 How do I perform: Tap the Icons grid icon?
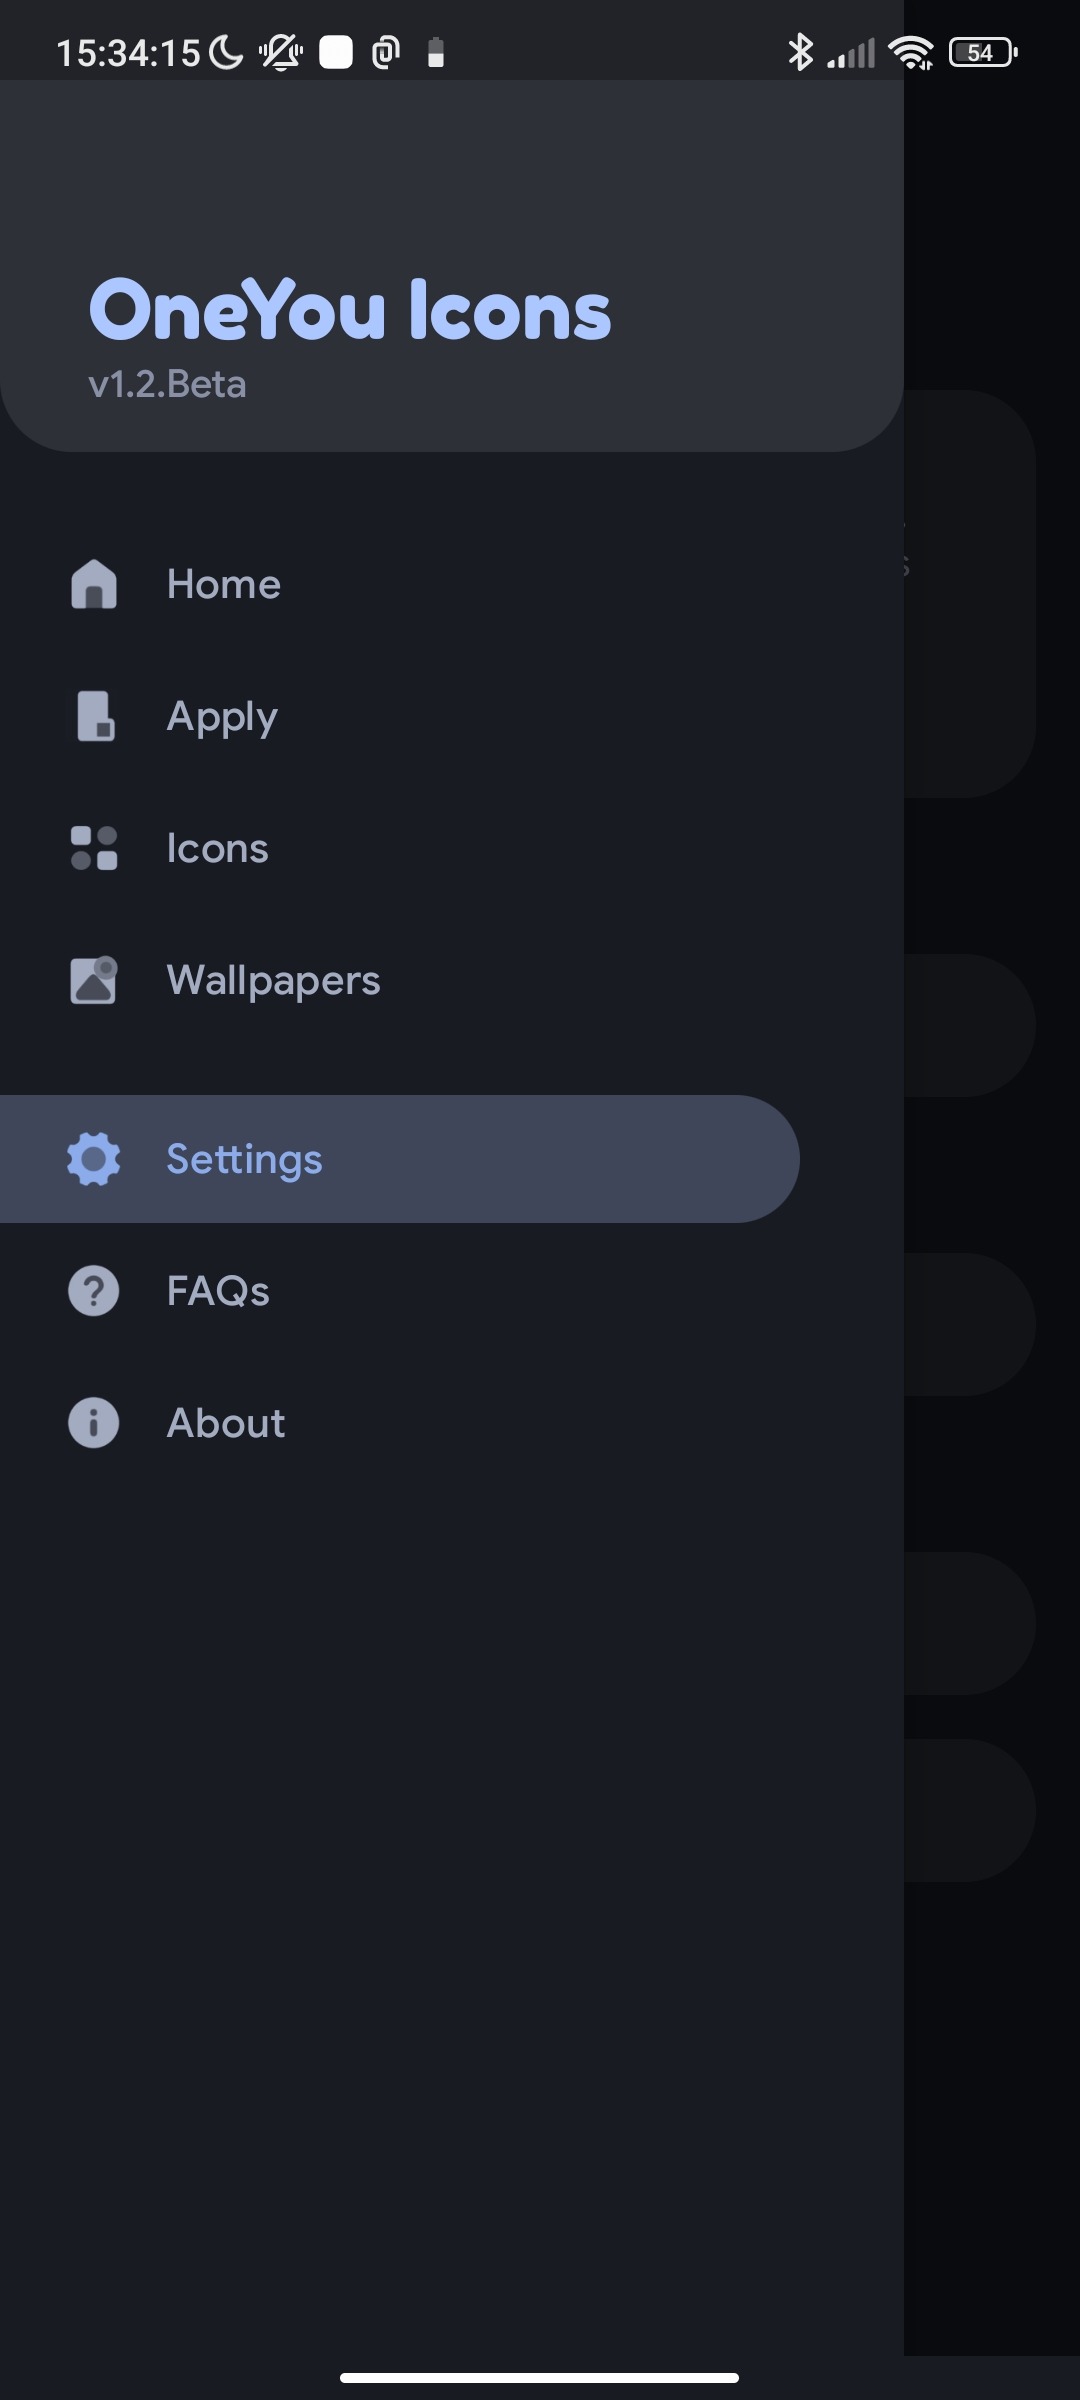coord(94,848)
